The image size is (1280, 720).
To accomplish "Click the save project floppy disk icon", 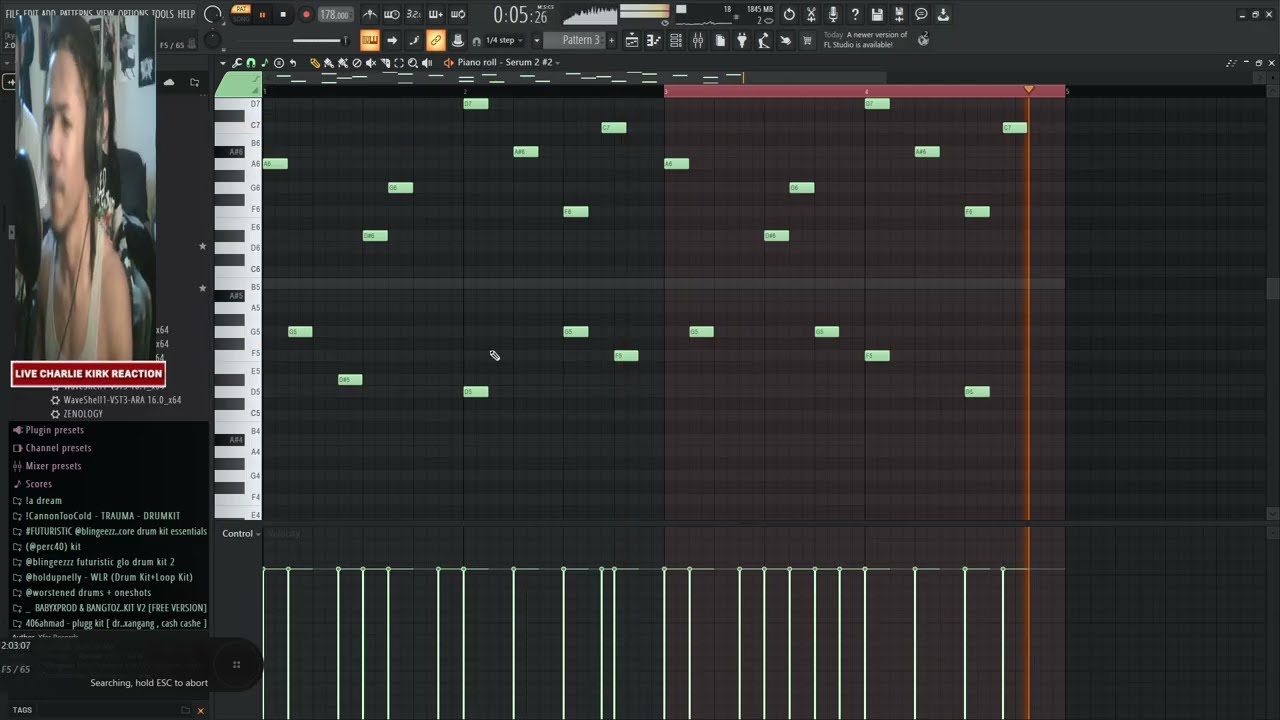I will coord(877,15).
